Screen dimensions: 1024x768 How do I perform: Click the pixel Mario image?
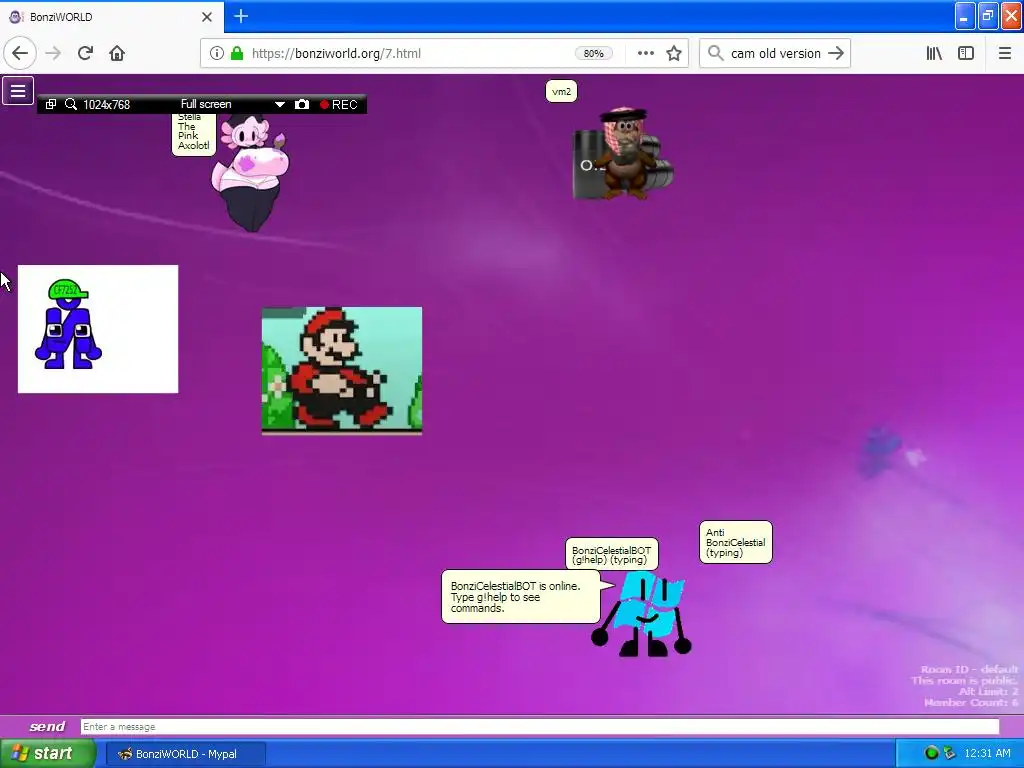342,370
